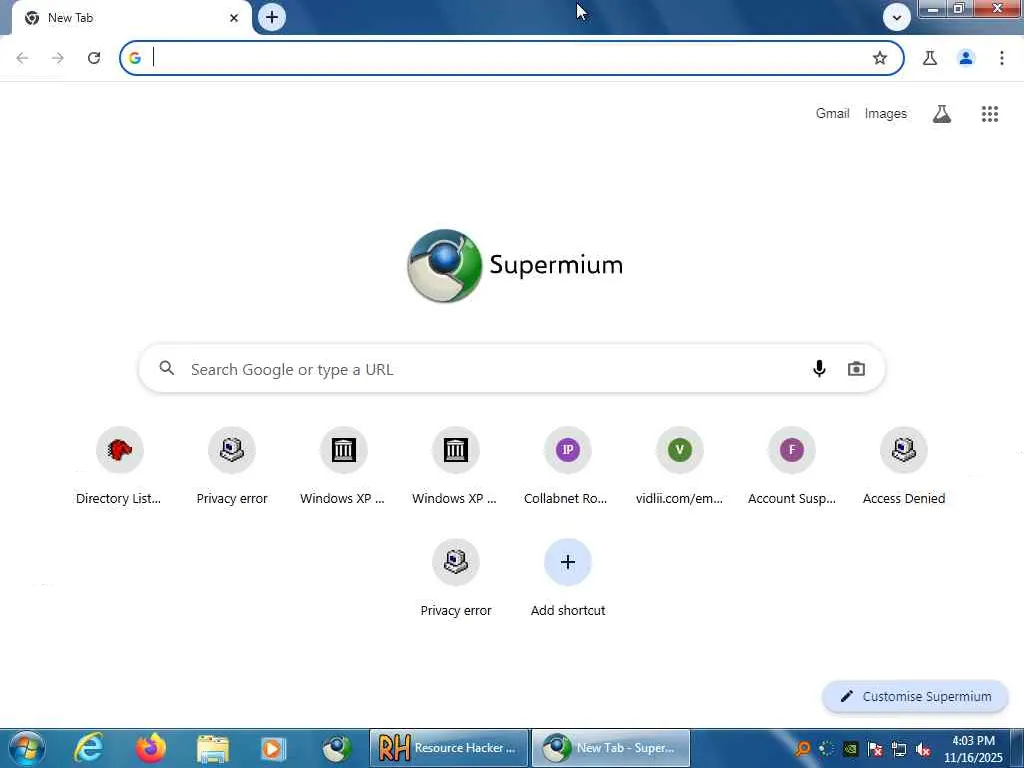Start voice search with microphone icon
The height and width of the screenshot is (768, 1024).
[x=819, y=368]
